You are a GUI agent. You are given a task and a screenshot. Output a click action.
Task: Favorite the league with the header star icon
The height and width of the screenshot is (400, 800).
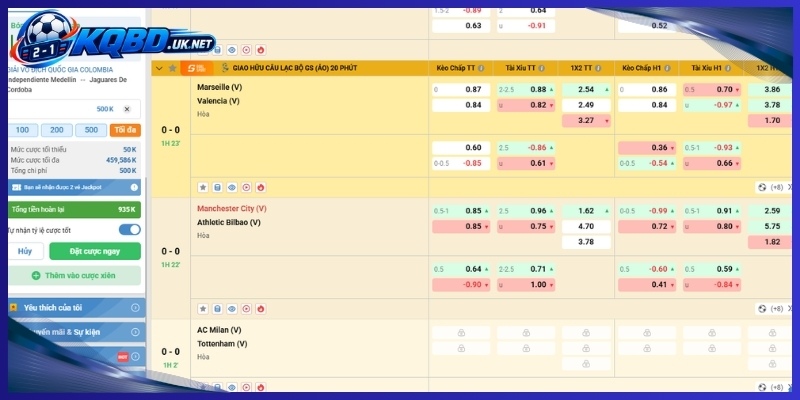coord(172,68)
